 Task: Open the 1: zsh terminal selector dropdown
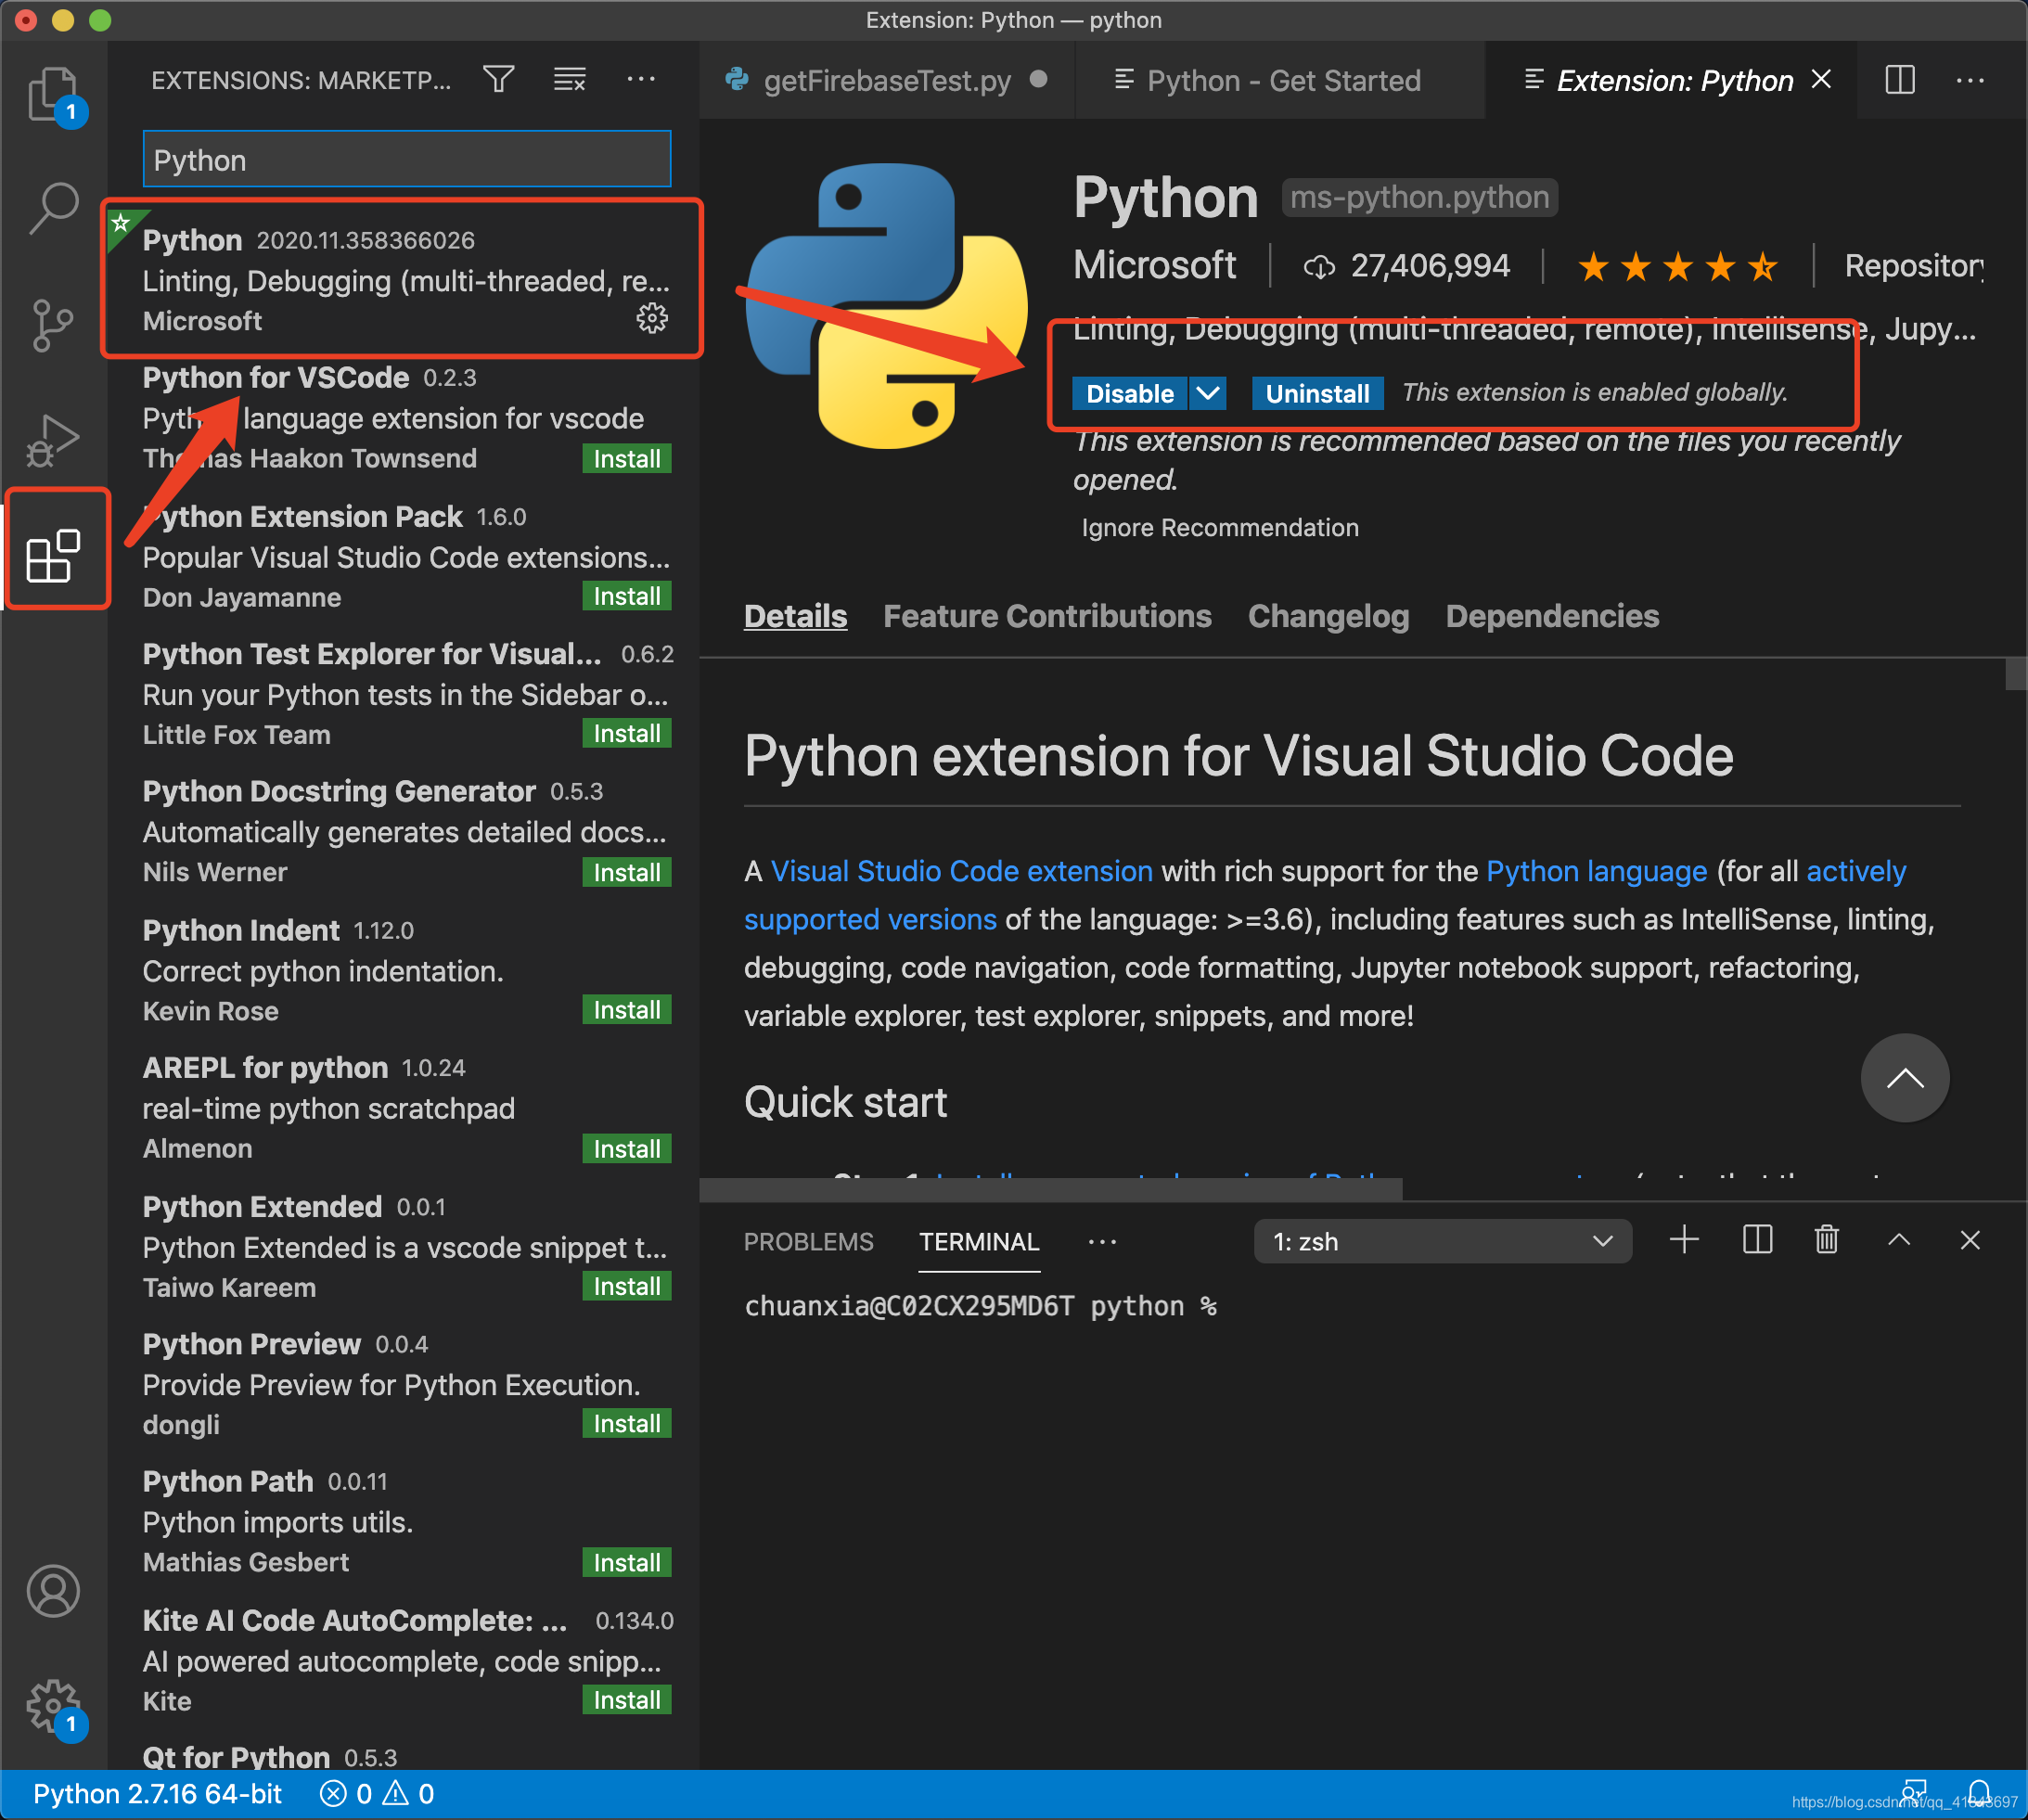point(1442,1241)
